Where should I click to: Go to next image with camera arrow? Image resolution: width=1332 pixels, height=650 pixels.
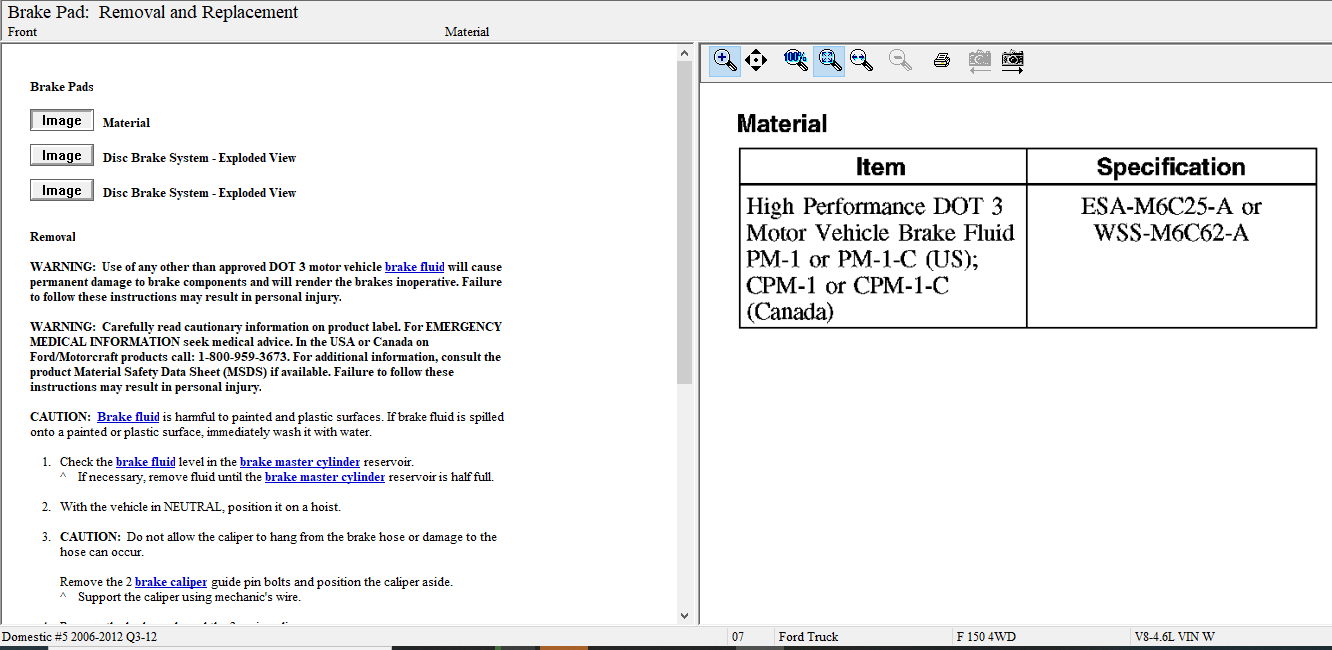(1013, 61)
